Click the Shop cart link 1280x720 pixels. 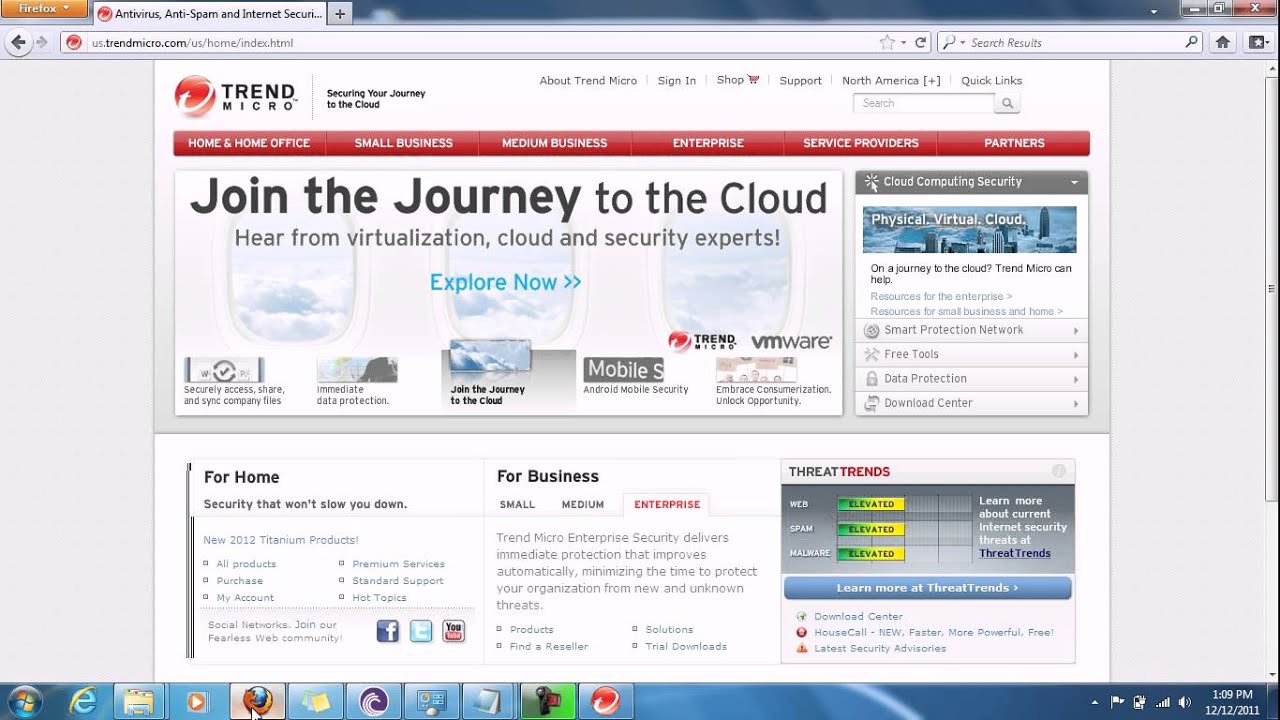click(x=738, y=80)
